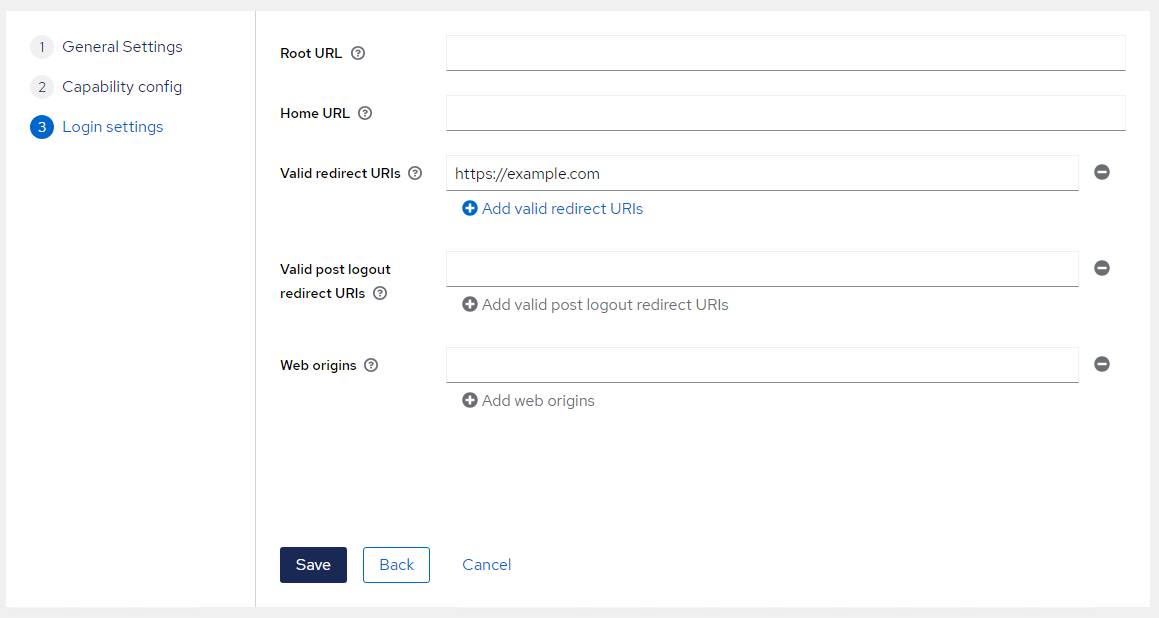This screenshot has width=1159, height=618.
Task: Focus the Web origins text field
Action: [x=761, y=365]
